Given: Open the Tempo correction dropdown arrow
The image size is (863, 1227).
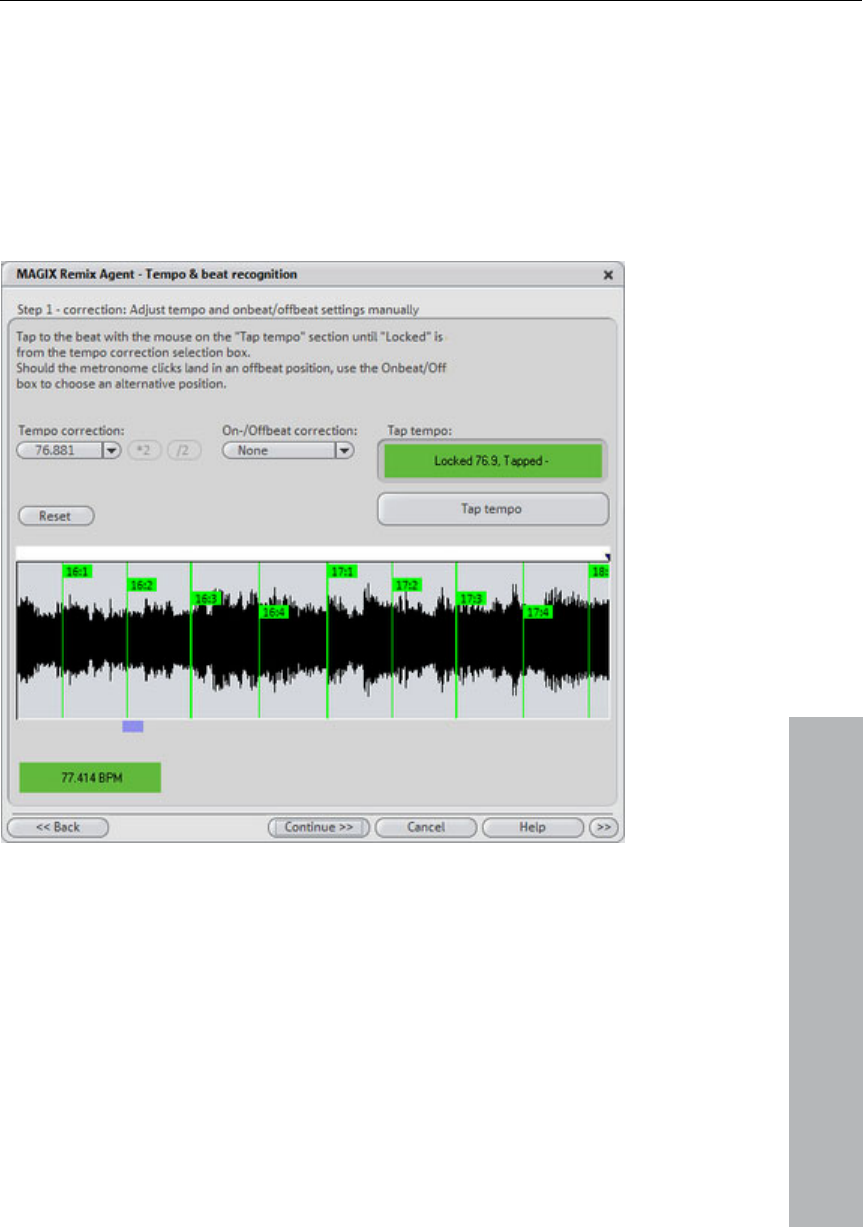Looking at the screenshot, I should click(112, 451).
